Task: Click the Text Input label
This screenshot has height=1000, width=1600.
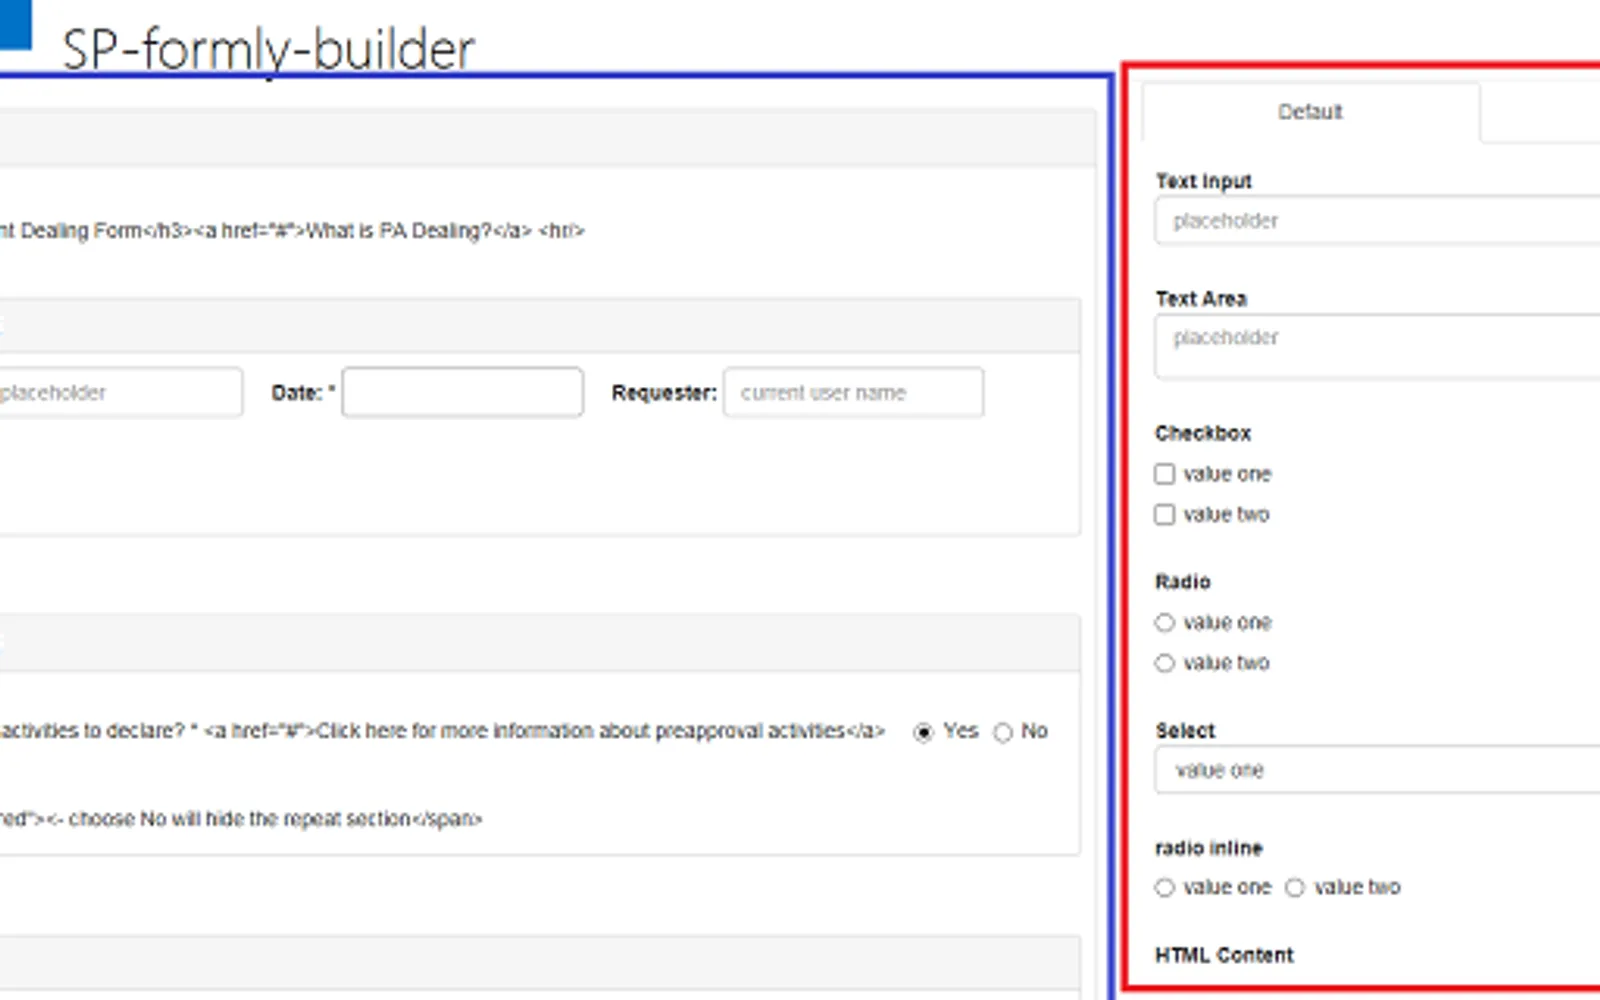Action: click(1204, 181)
